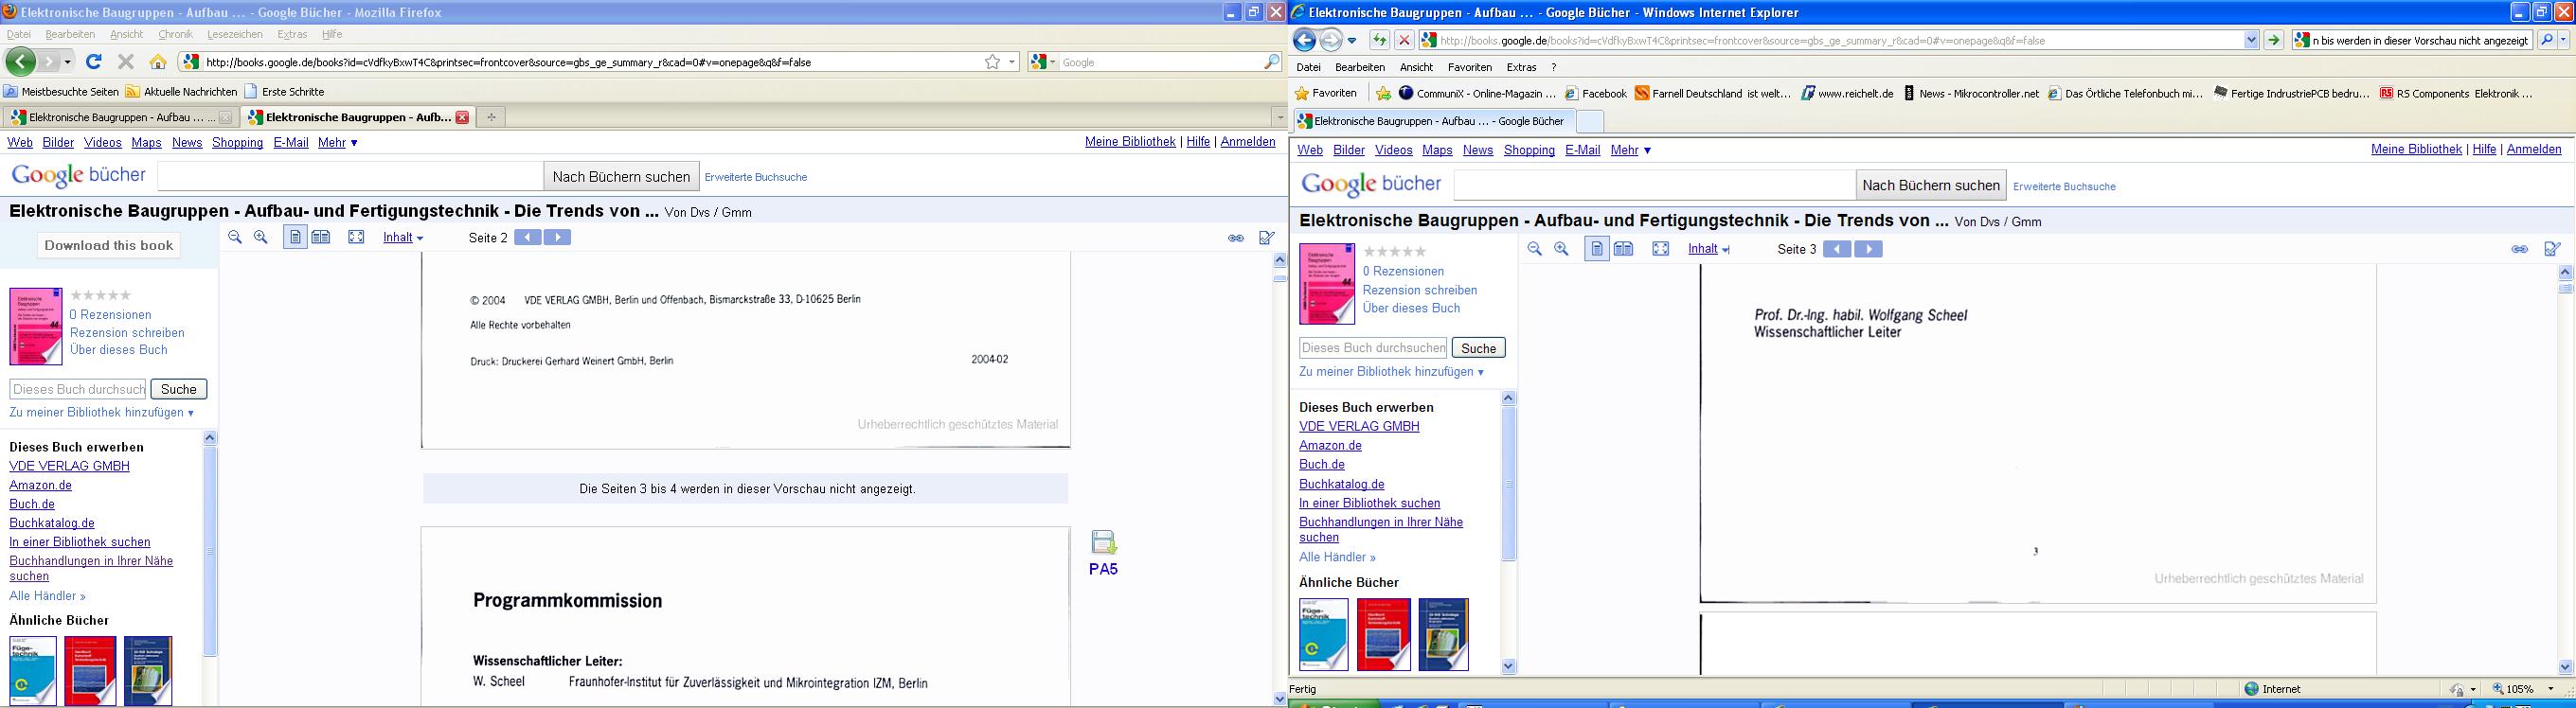This screenshot has width=2576, height=708.
Task: Rate book with star rating in Firefox
Action: click(101, 295)
